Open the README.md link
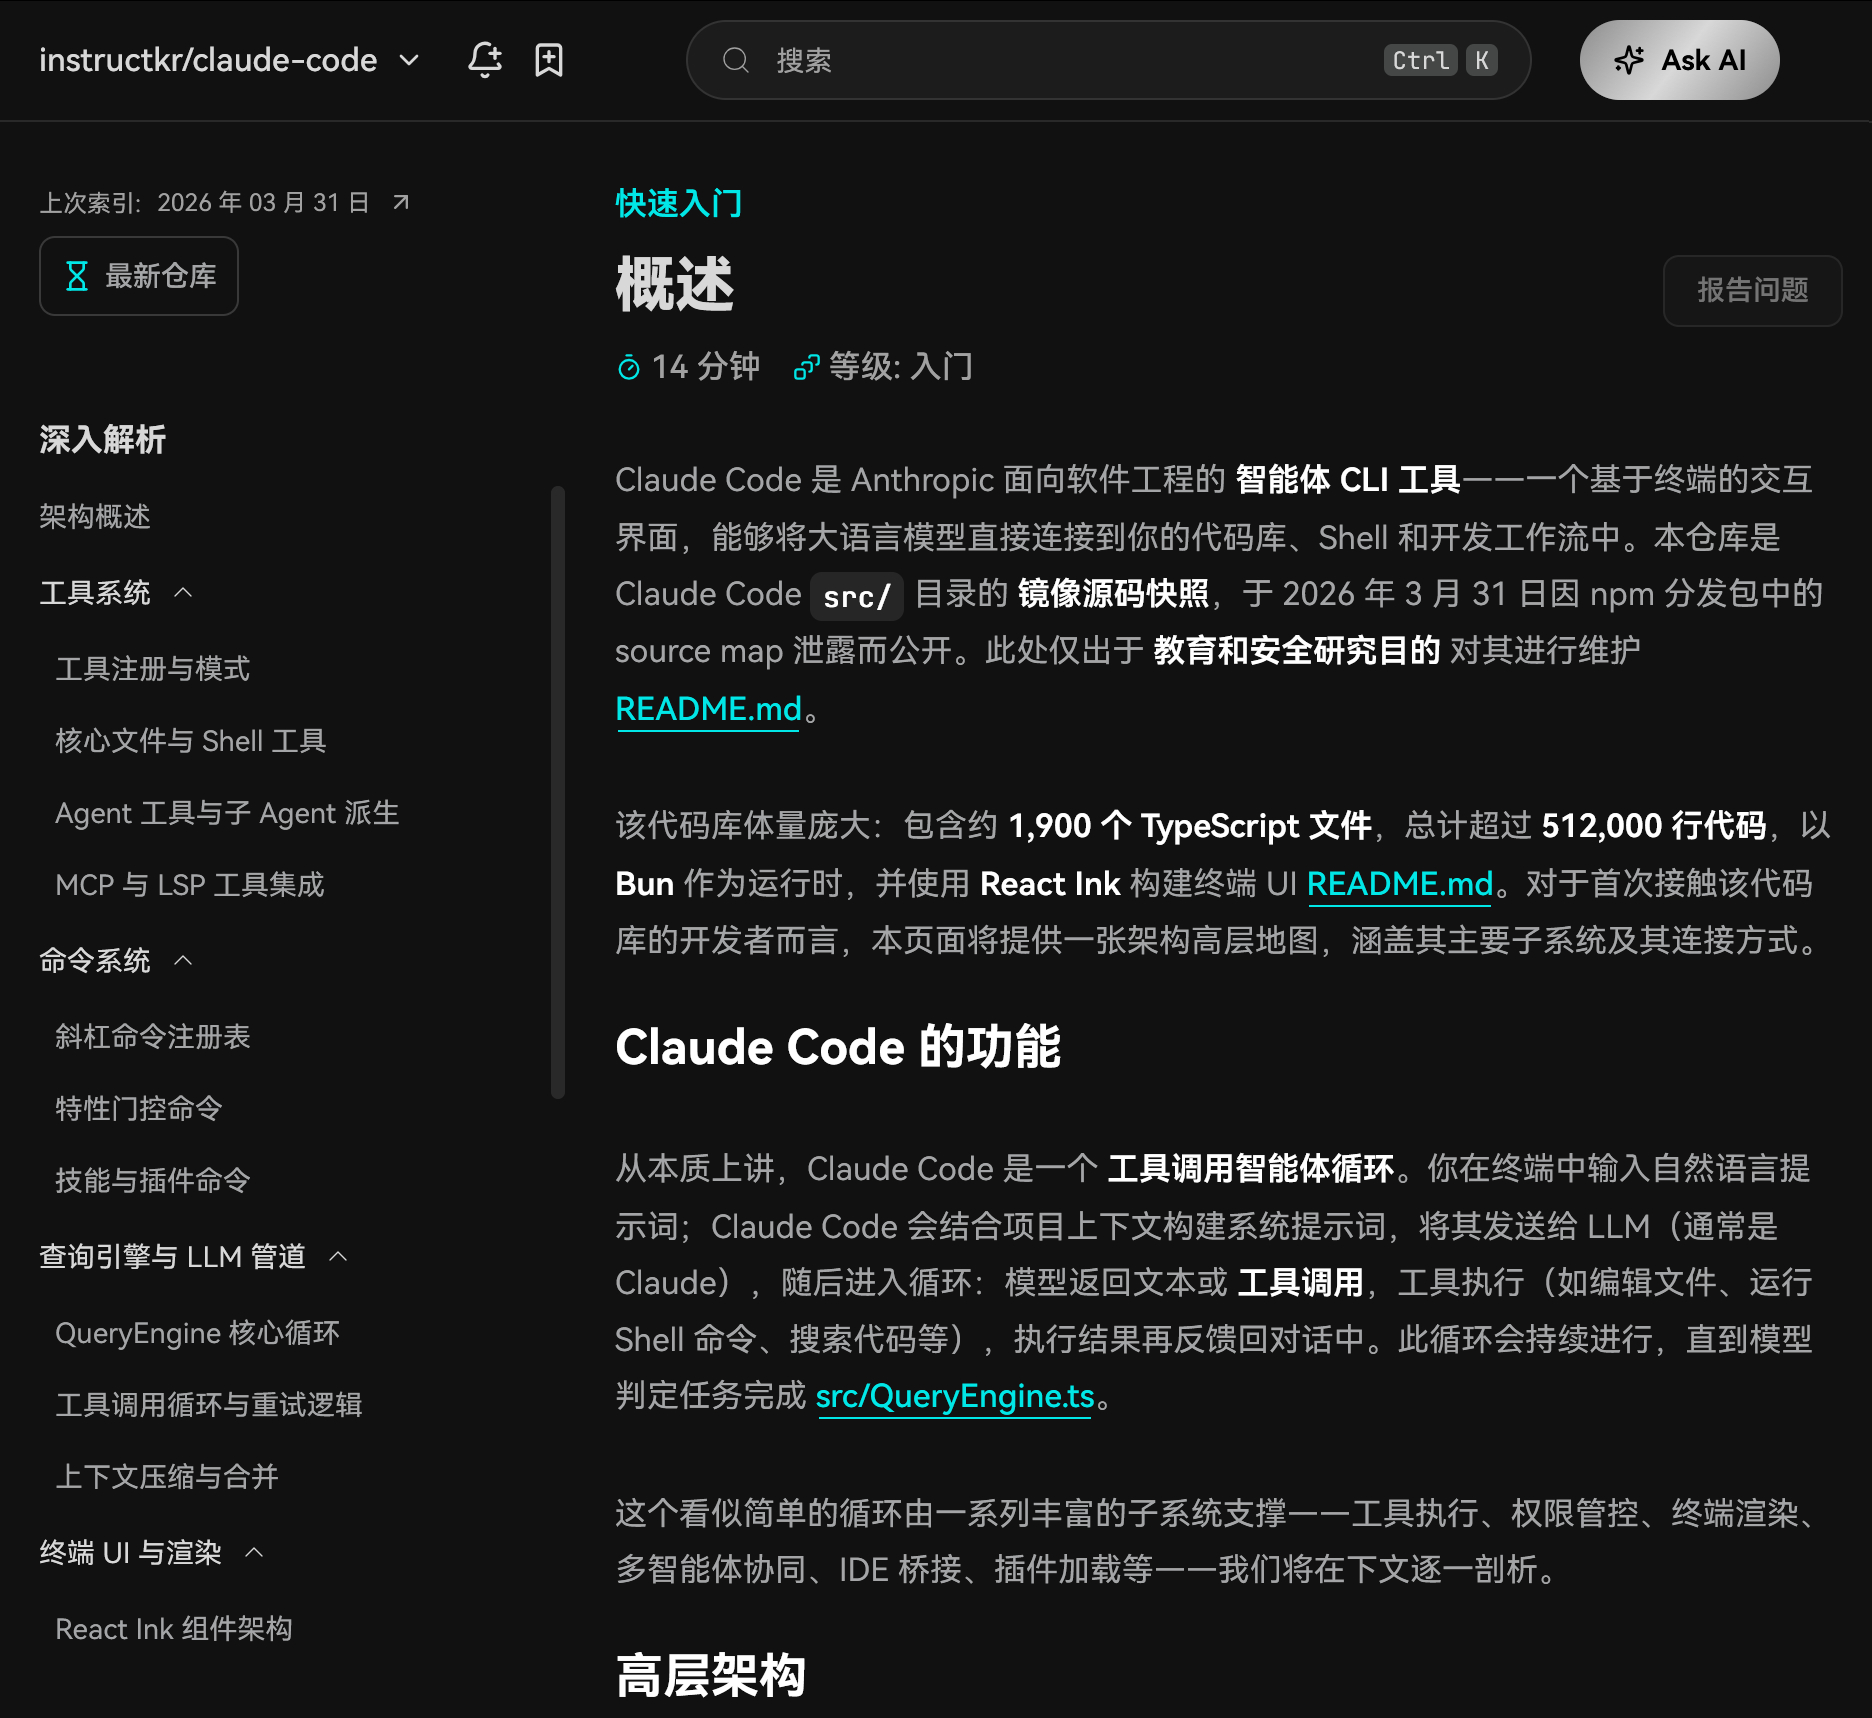The width and height of the screenshot is (1872, 1718). point(707,709)
